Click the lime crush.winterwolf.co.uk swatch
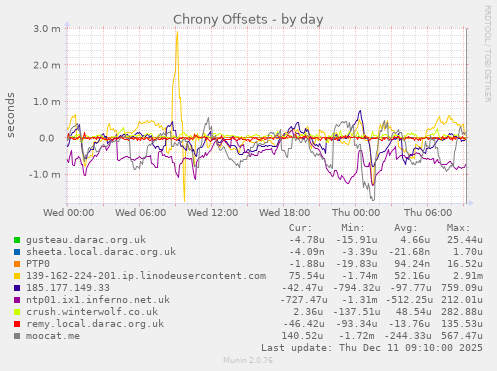 click(x=17, y=312)
